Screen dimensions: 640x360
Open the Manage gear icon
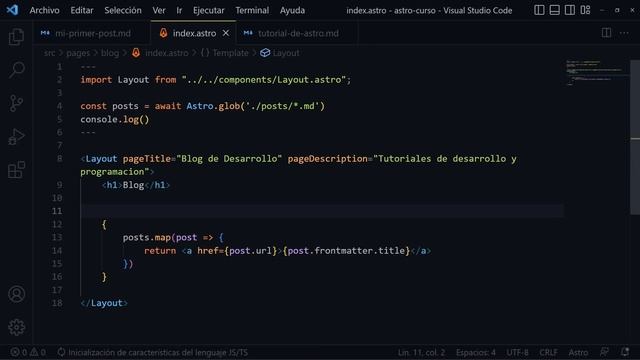point(16,327)
